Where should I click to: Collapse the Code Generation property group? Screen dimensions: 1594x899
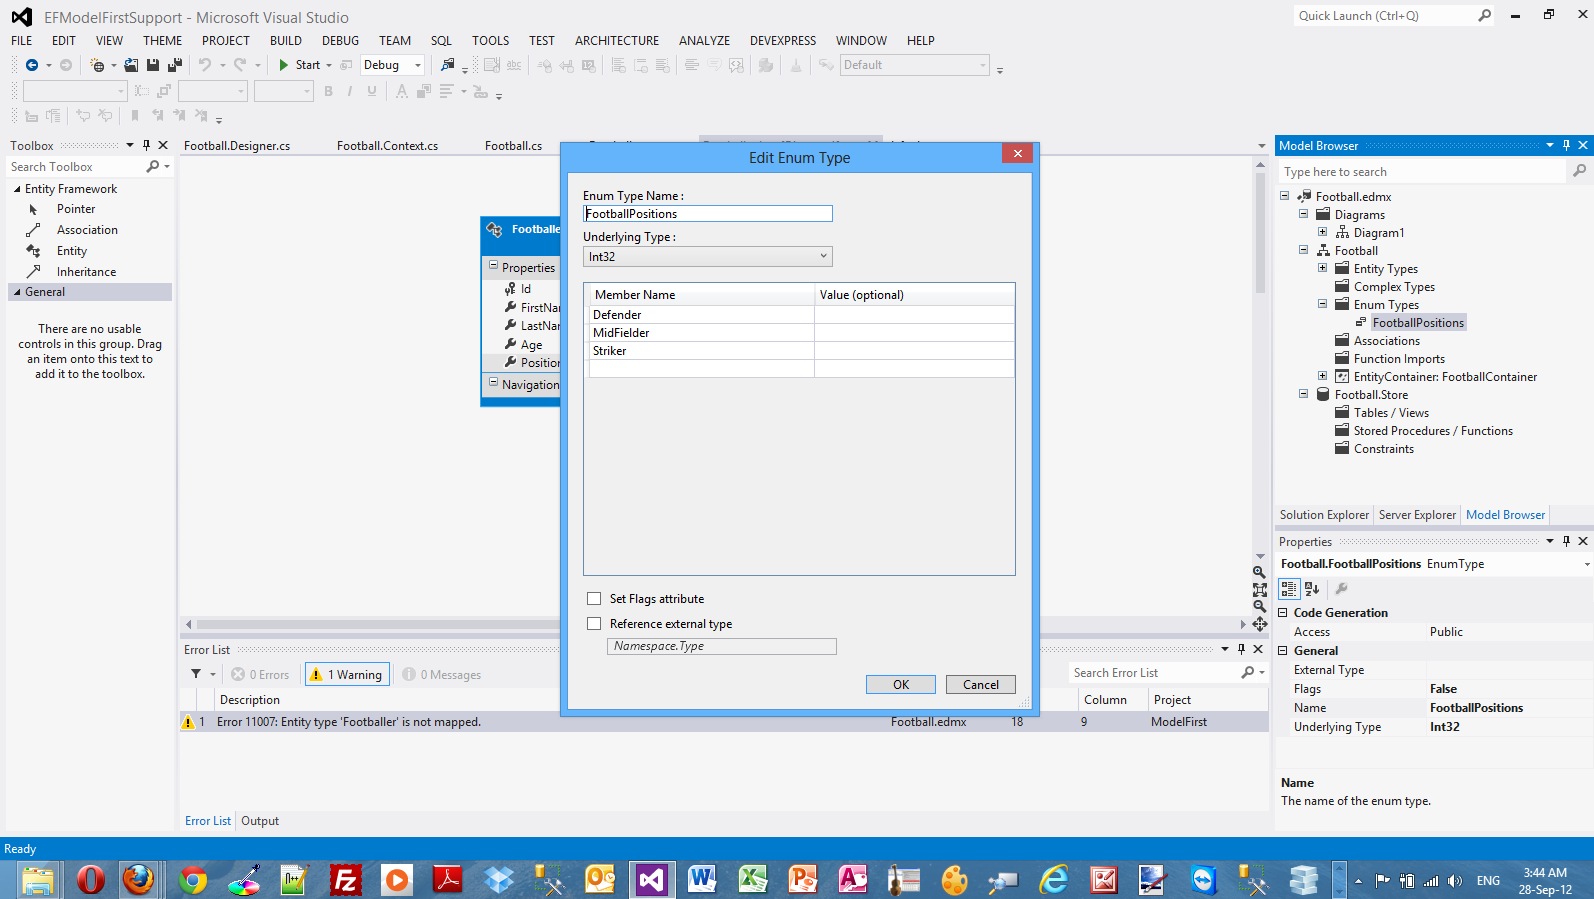point(1284,612)
